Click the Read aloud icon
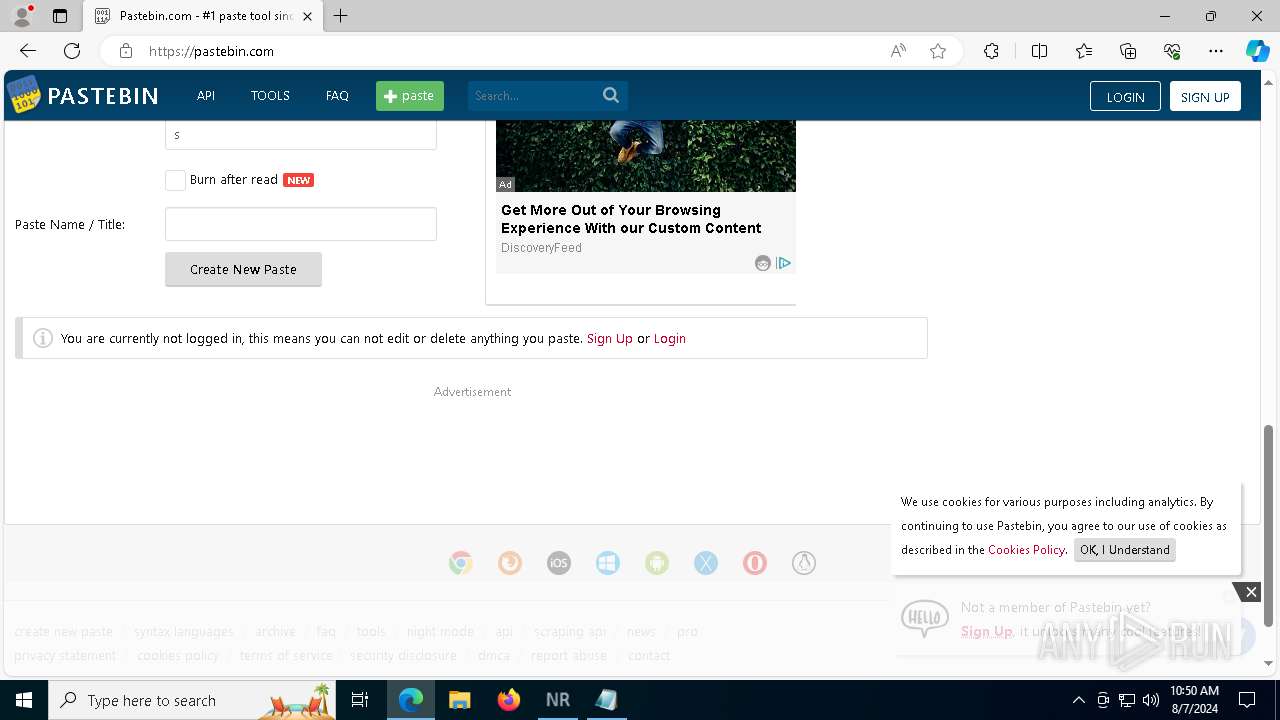 click(898, 51)
